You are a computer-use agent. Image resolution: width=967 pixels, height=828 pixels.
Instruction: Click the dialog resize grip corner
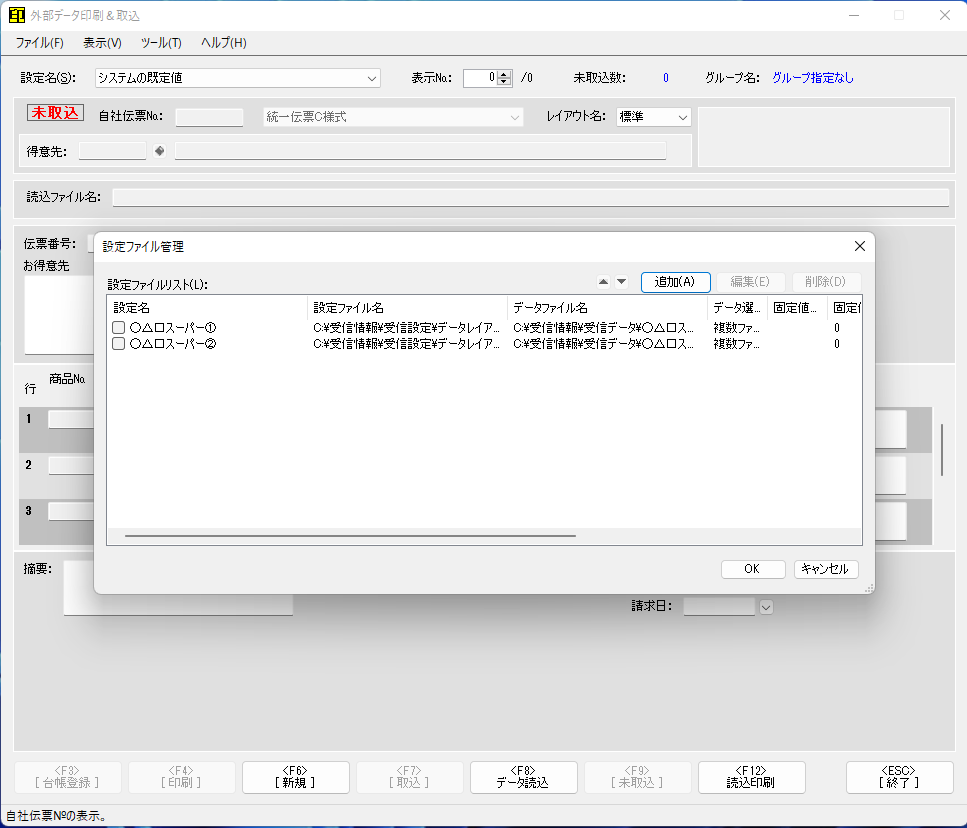click(x=869, y=589)
